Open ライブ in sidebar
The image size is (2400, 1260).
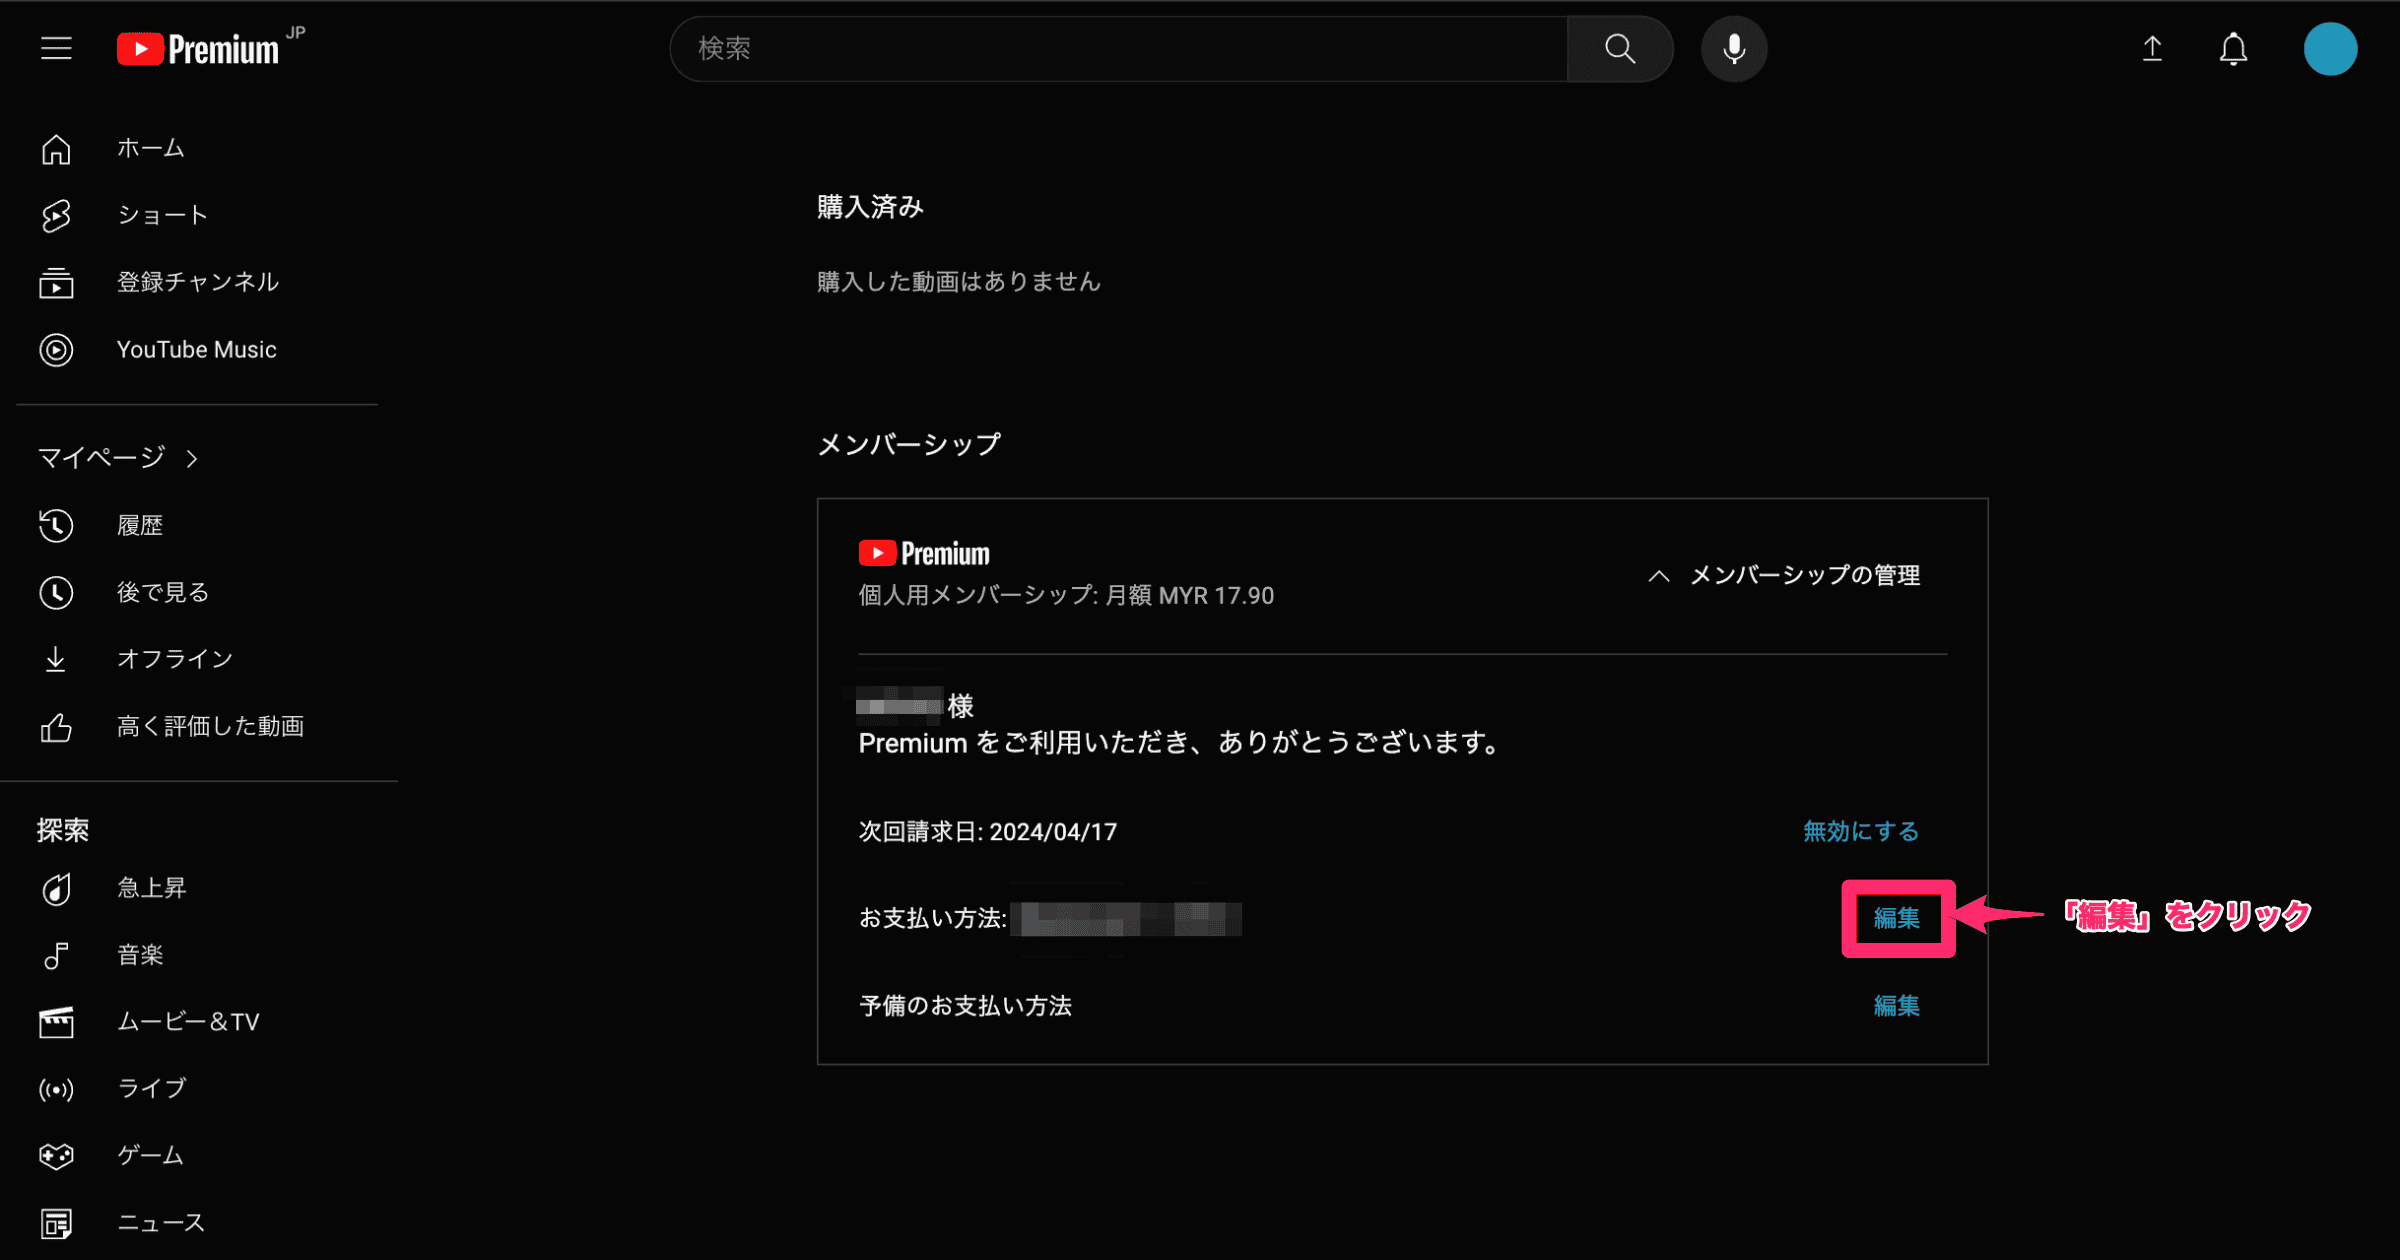(151, 1088)
